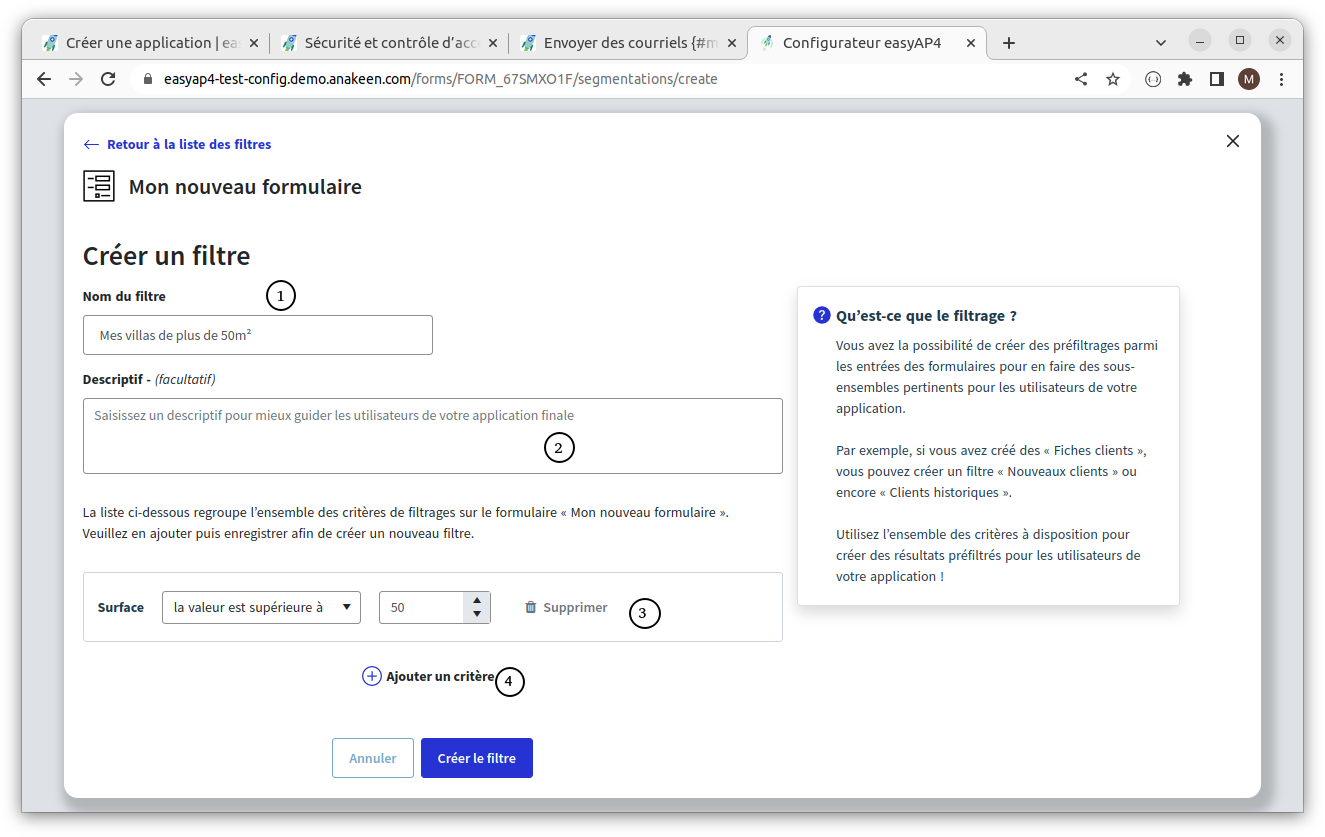The height and width of the screenshot is (837, 1325).
Task: Click the plus icon beside Ajouter un critère
Action: (371, 676)
